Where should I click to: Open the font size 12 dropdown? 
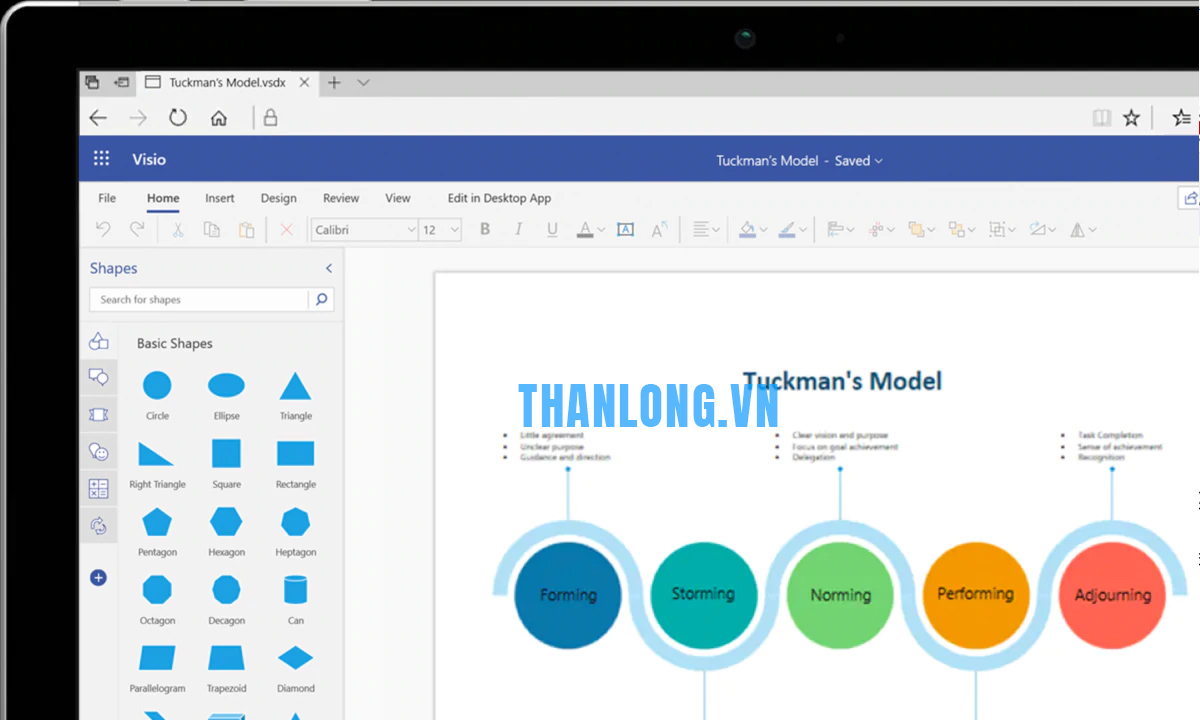pyautogui.click(x=454, y=230)
